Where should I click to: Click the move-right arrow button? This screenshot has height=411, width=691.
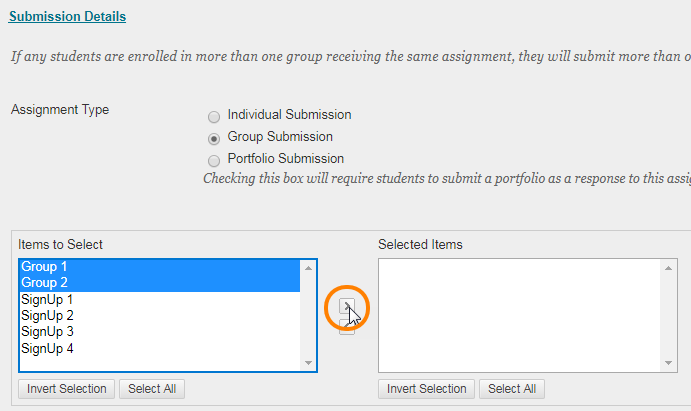pyautogui.click(x=346, y=307)
